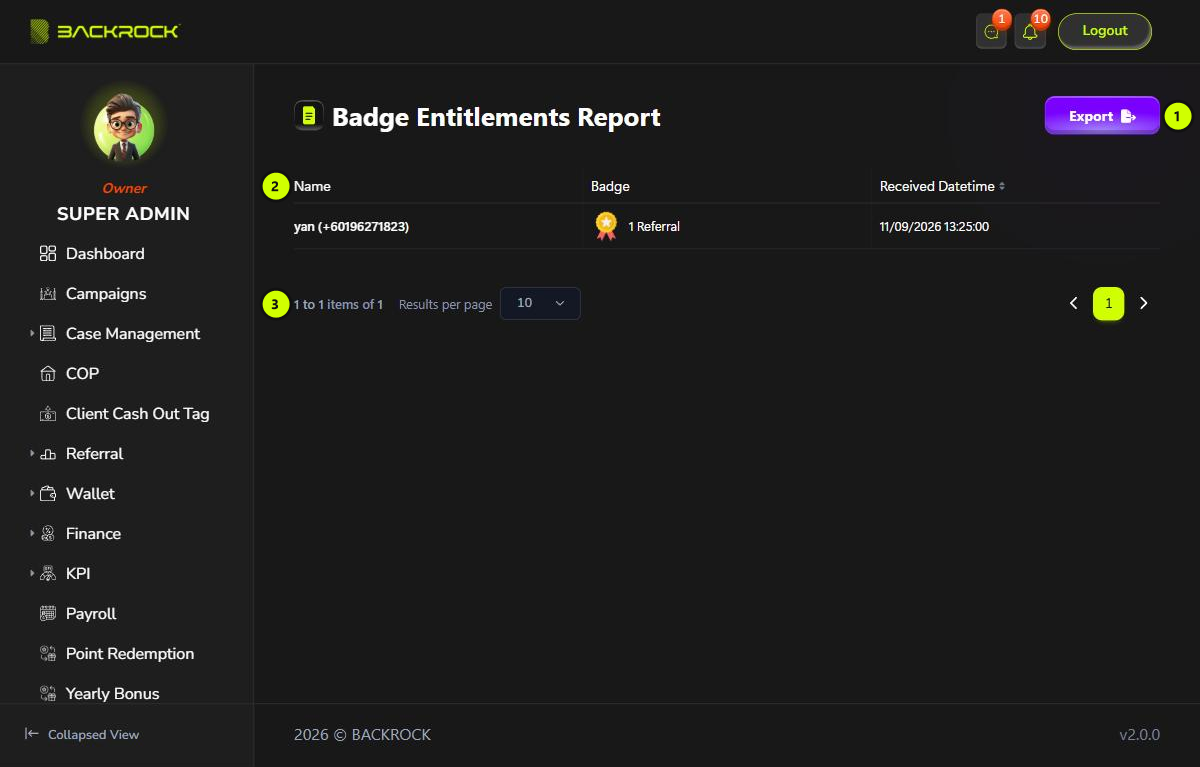Click the Collapsed View arrow icon
The width and height of the screenshot is (1200, 767).
32,734
